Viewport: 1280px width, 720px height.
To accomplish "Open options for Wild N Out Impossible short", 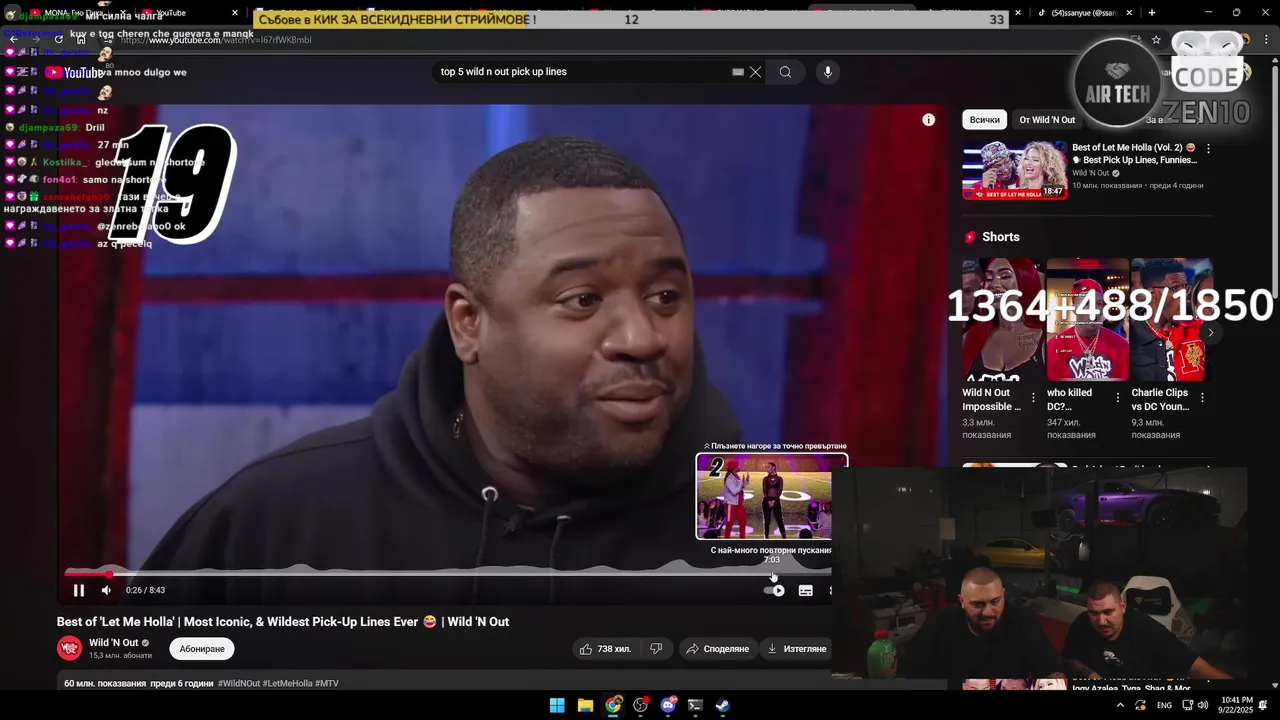I will pyautogui.click(x=1033, y=397).
